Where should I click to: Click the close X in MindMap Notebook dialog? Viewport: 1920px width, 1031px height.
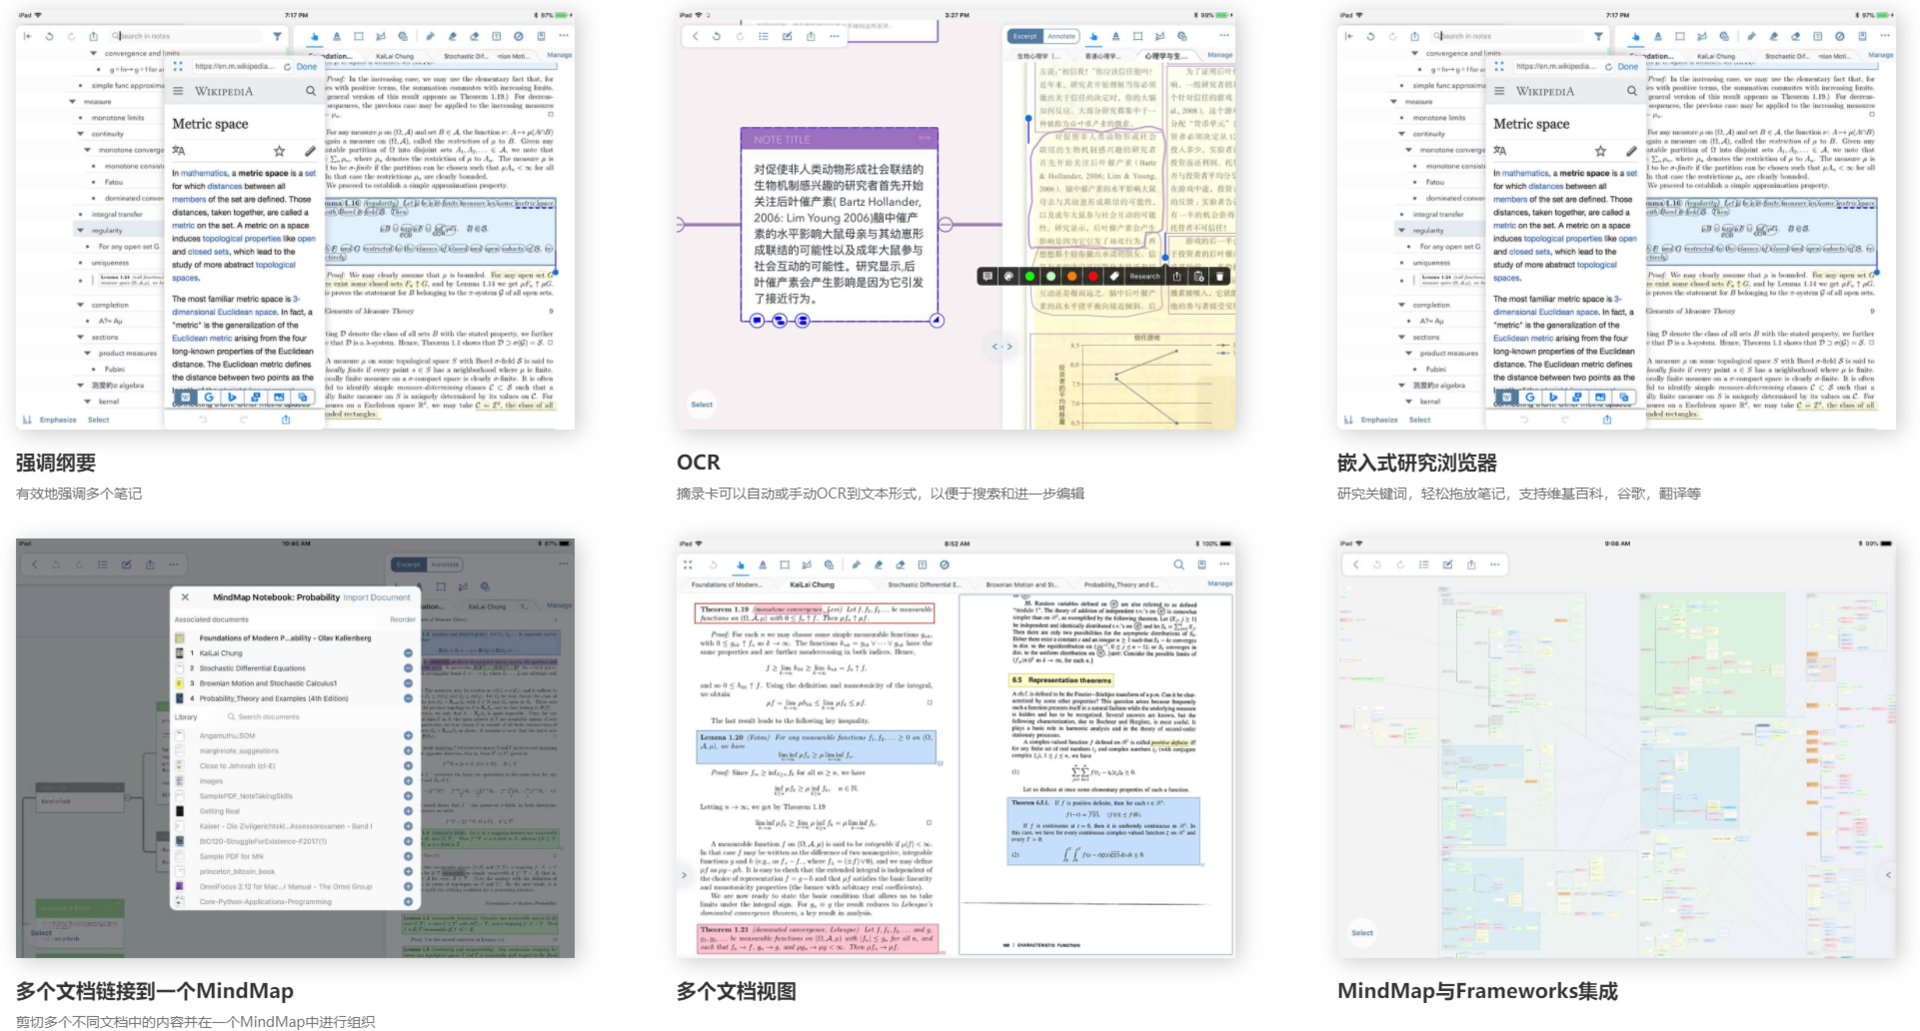coord(185,597)
